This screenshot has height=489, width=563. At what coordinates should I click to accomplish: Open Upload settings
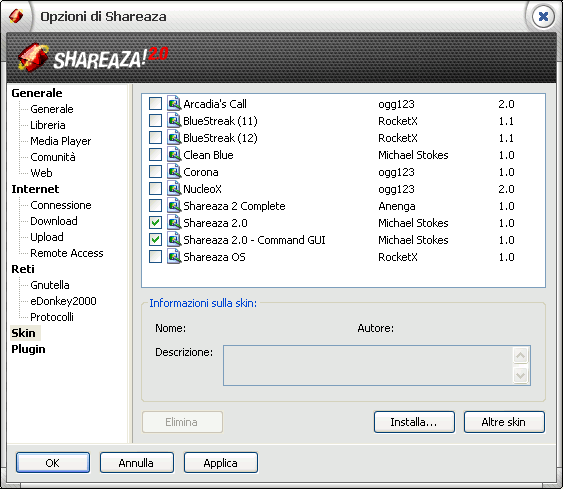pos(47,237)
